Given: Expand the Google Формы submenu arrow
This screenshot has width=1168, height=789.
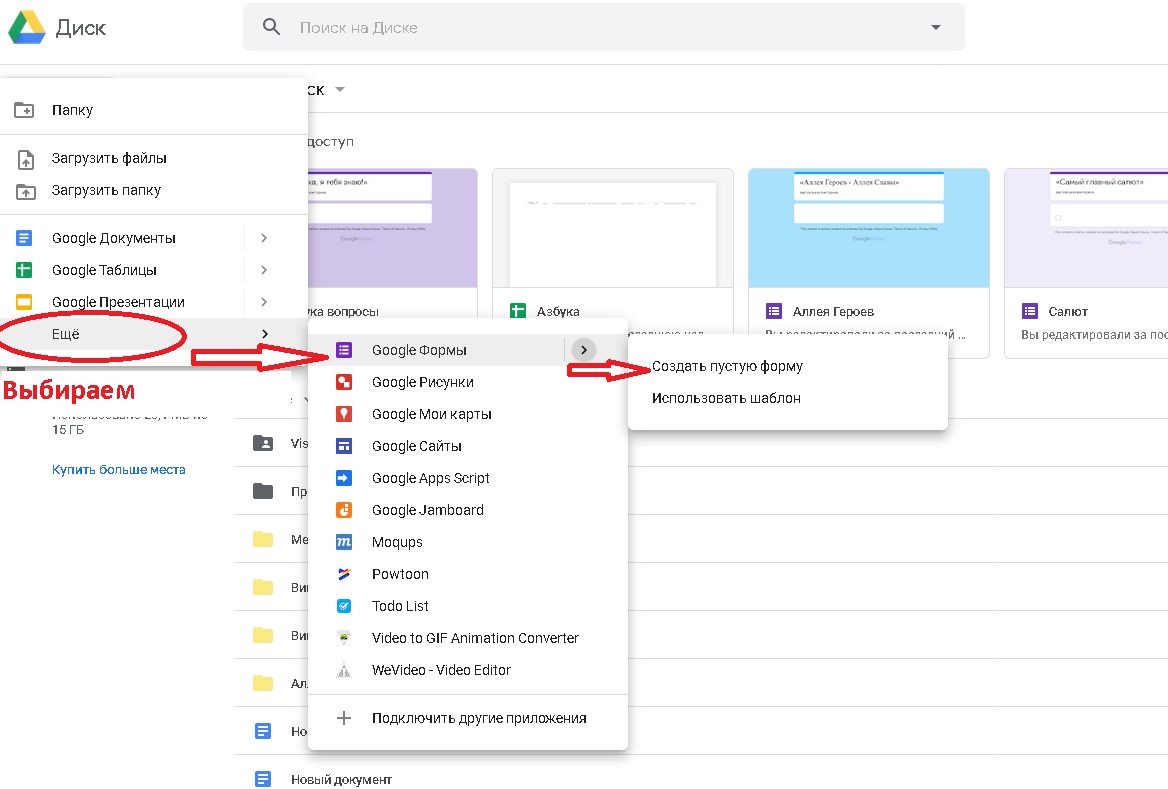Looking at the screenshot, I should pos(584,350).
